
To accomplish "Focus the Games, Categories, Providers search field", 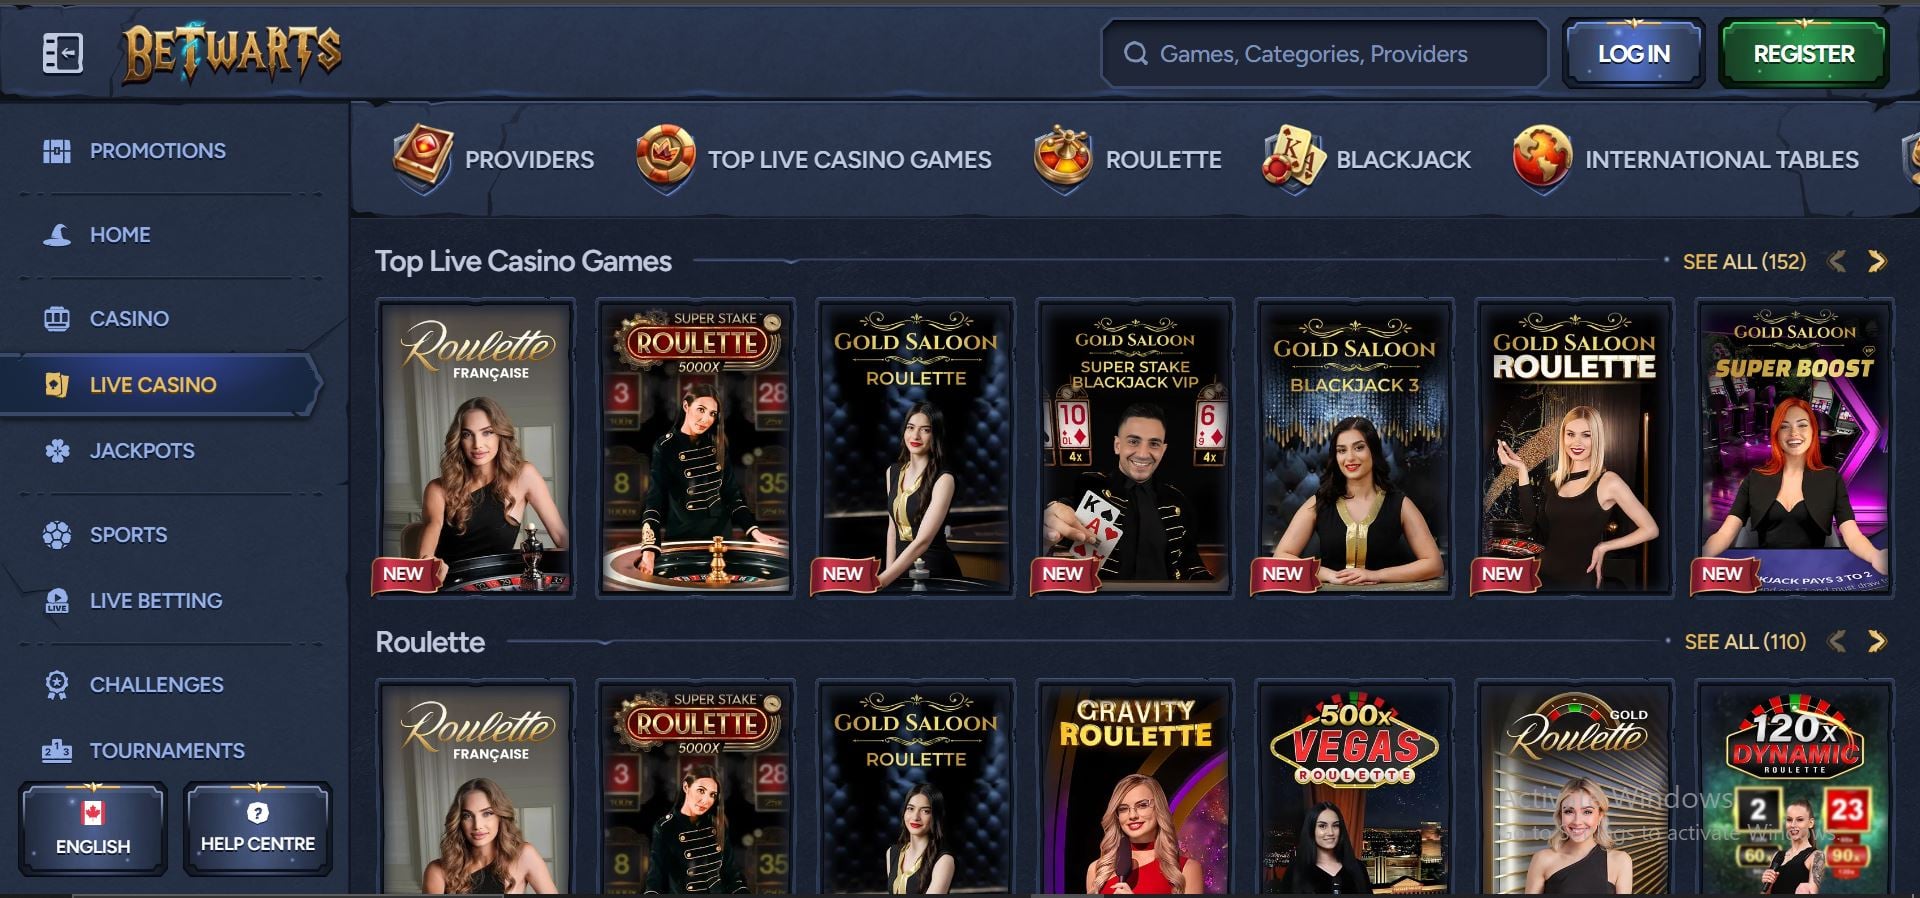I will 1324,54.
